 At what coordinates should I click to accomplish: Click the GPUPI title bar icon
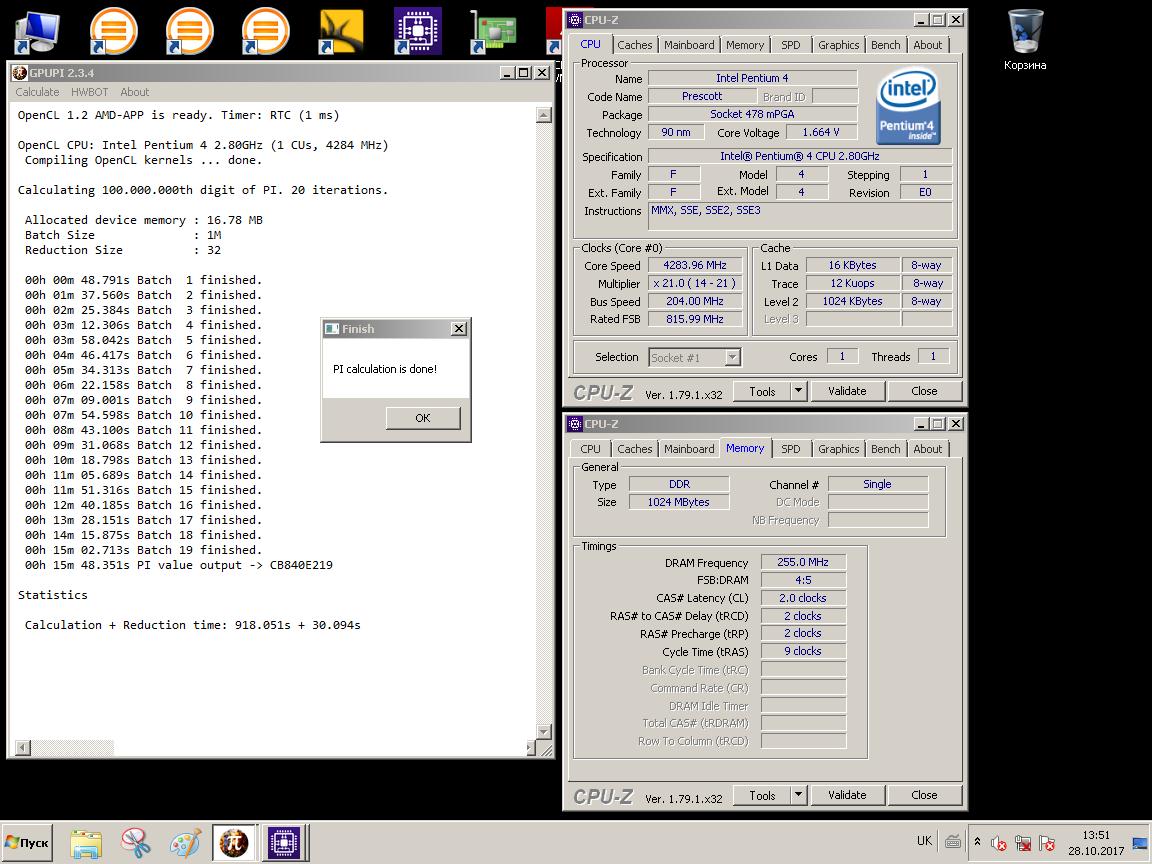(20, 73)
